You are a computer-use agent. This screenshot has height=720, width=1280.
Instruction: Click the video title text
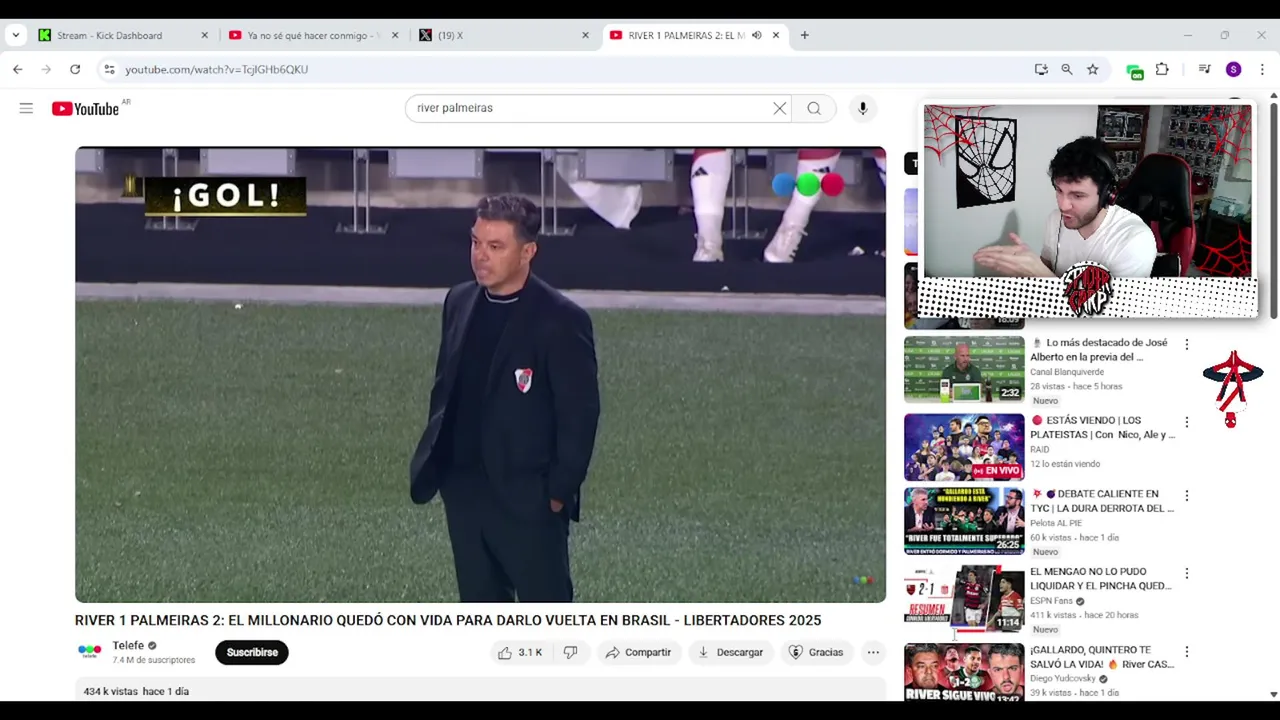click(448, 620)
